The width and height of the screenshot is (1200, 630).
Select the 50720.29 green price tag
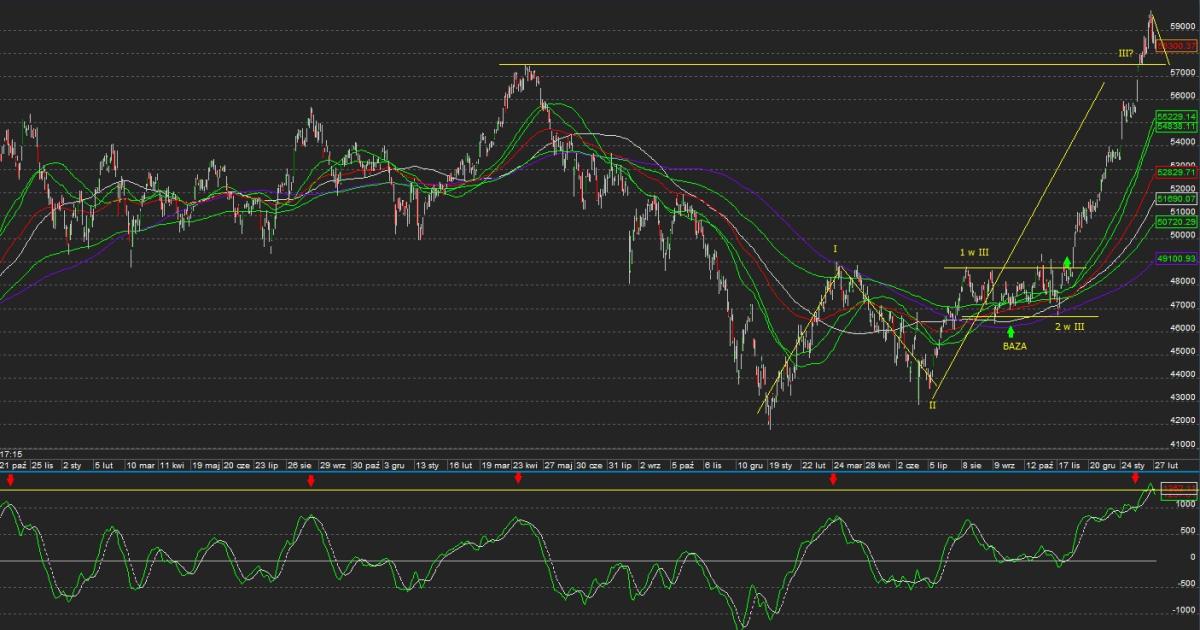[1176, 222]
